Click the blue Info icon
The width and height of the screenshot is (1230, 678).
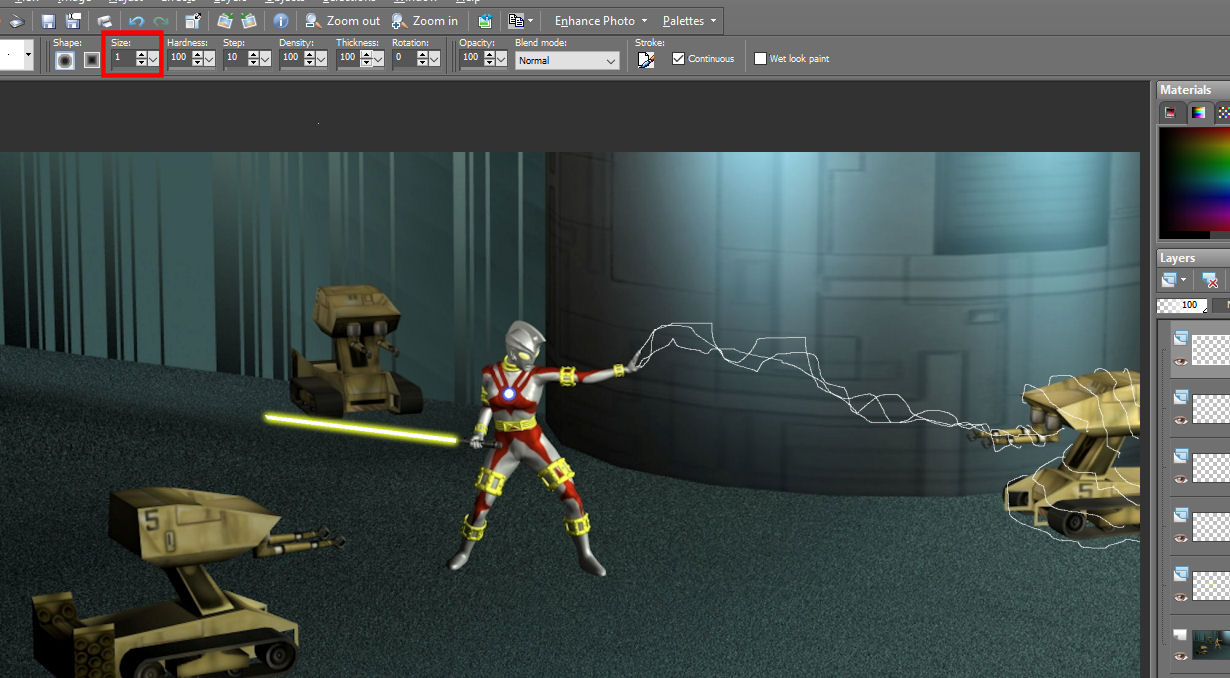tap(281, 20)
